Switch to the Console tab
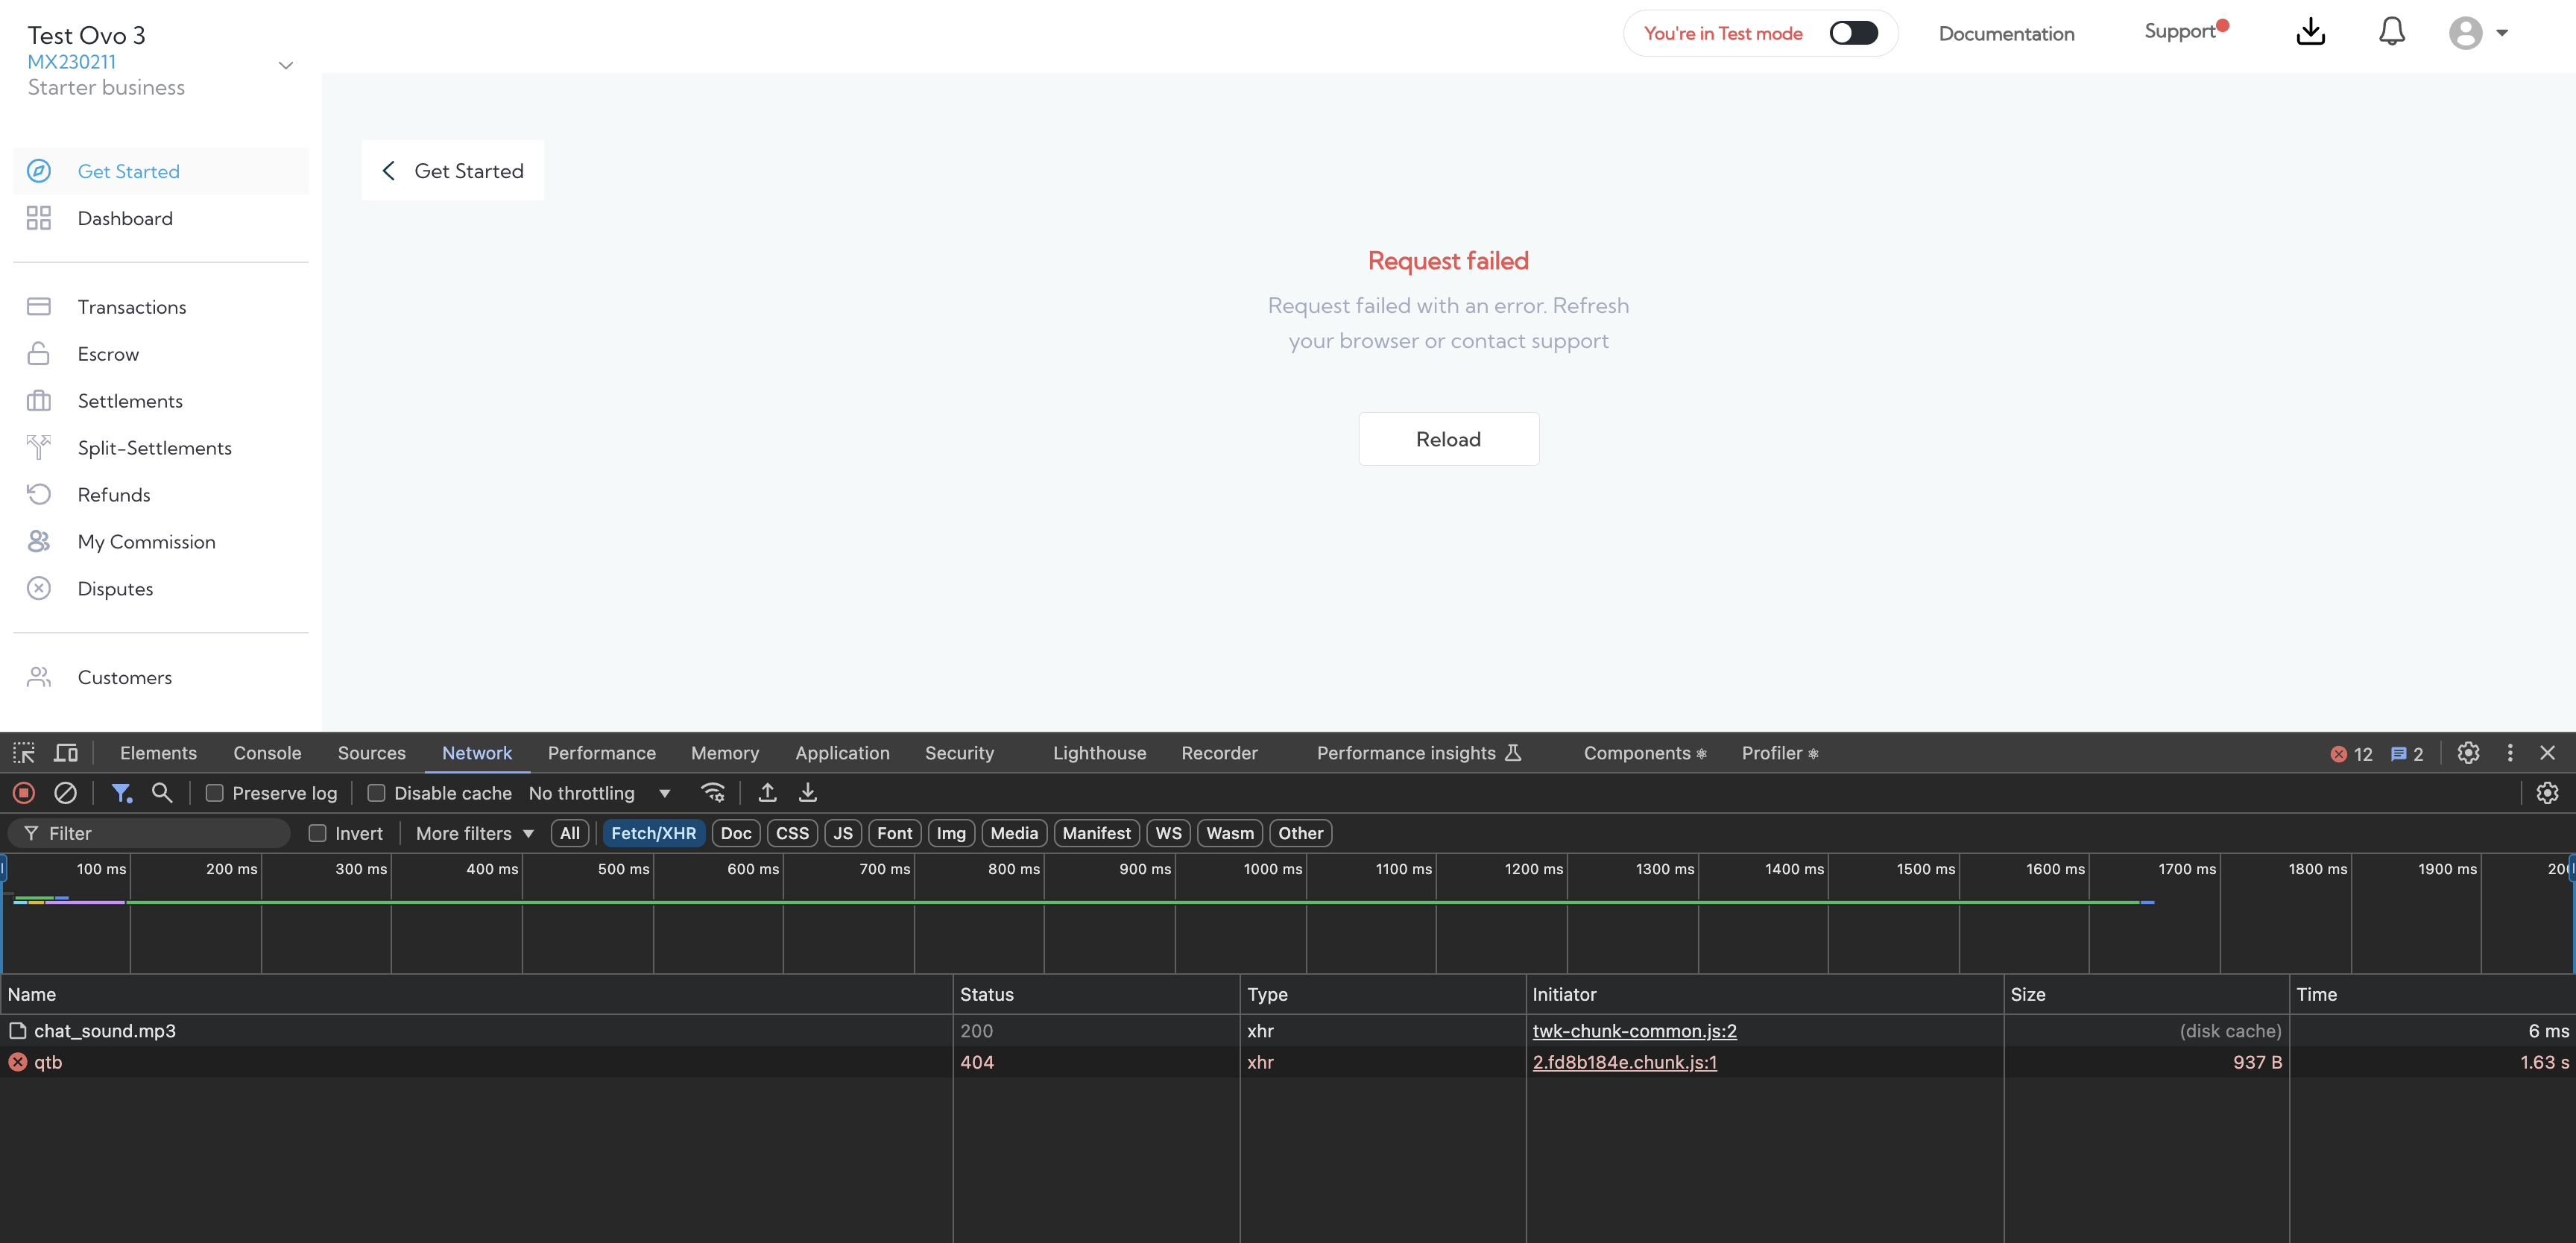The height and width of the screenshot is (1243, 2576). pyautogui.click(x=267, y=753)
